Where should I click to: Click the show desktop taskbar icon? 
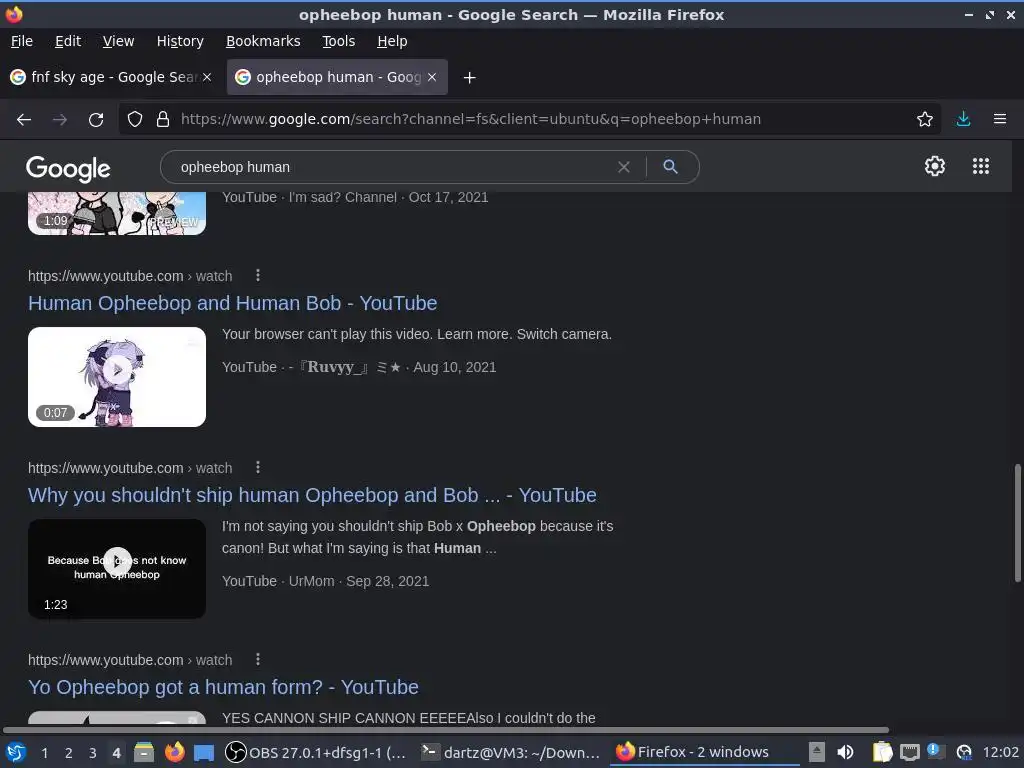(x=204, y=753)
